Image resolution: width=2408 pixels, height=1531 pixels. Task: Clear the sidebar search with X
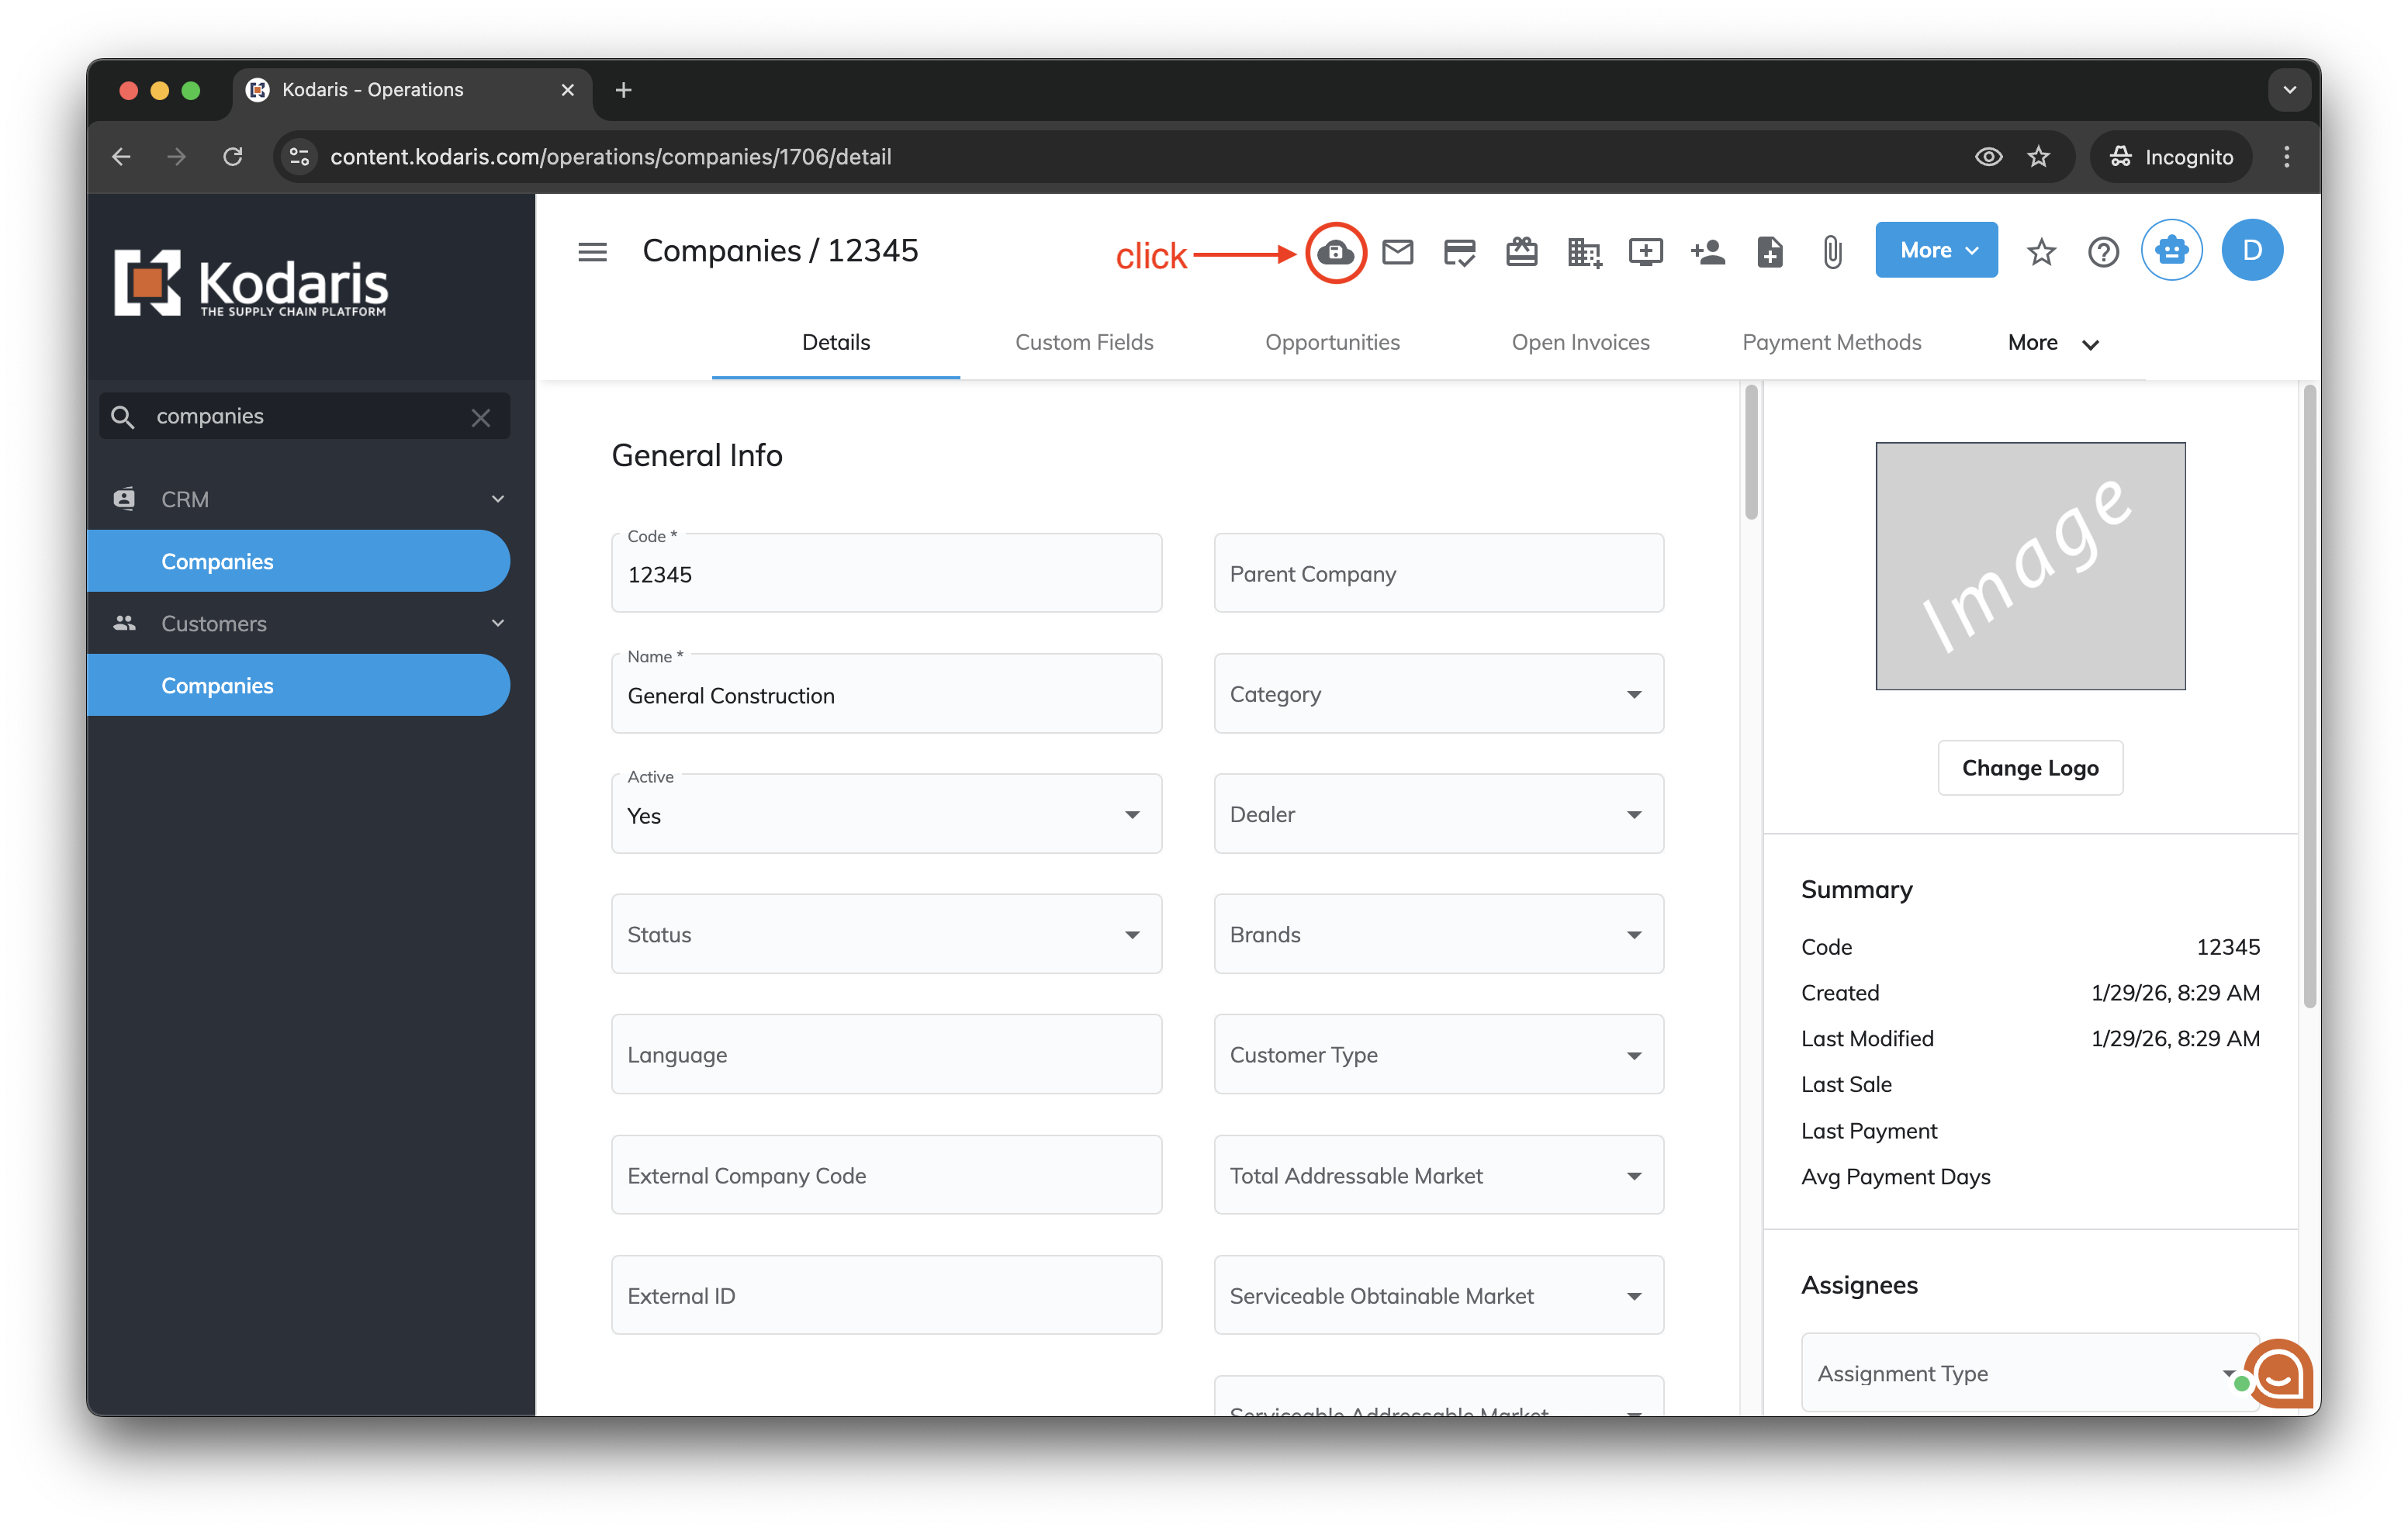481,418
